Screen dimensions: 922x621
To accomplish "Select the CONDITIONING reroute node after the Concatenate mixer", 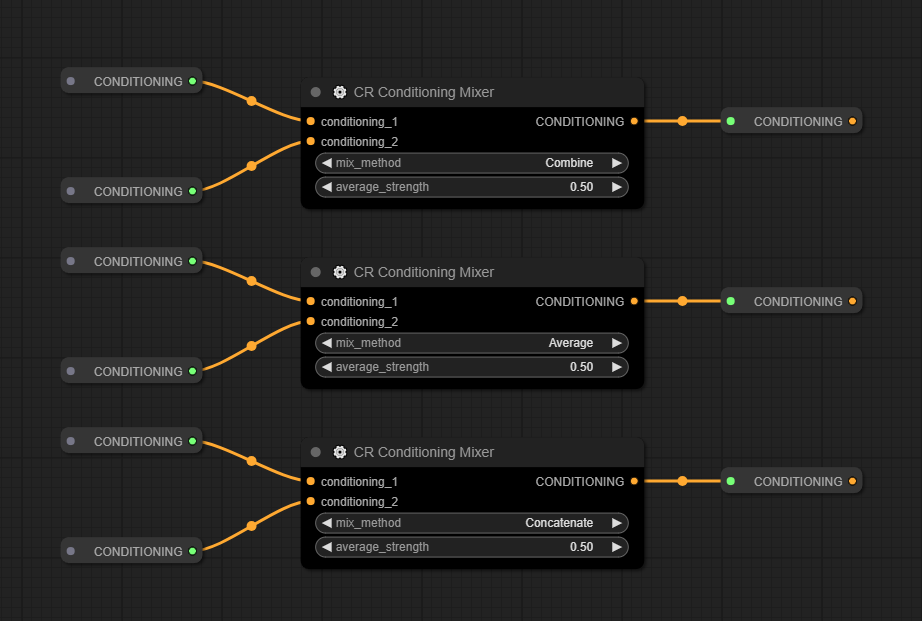I will pos(791,481).
